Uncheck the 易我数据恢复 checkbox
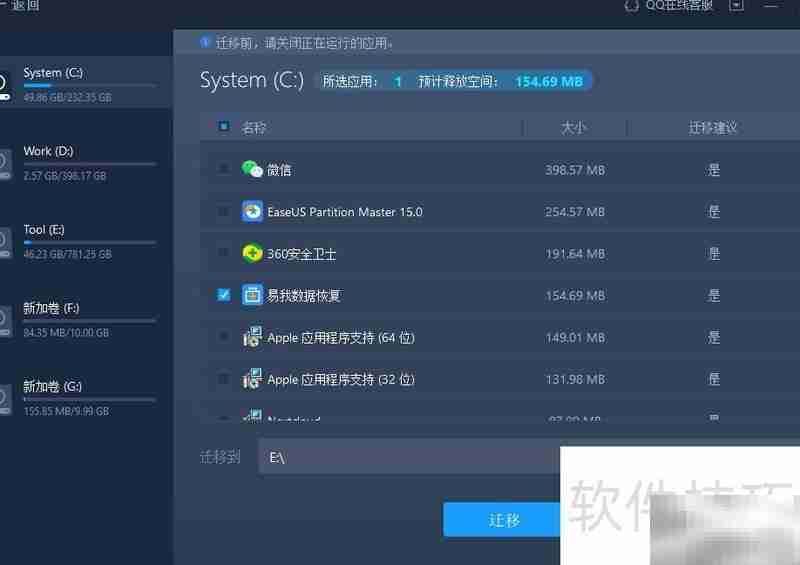The height and width of the screenshot is (565, 800). (x=223, y=294)
